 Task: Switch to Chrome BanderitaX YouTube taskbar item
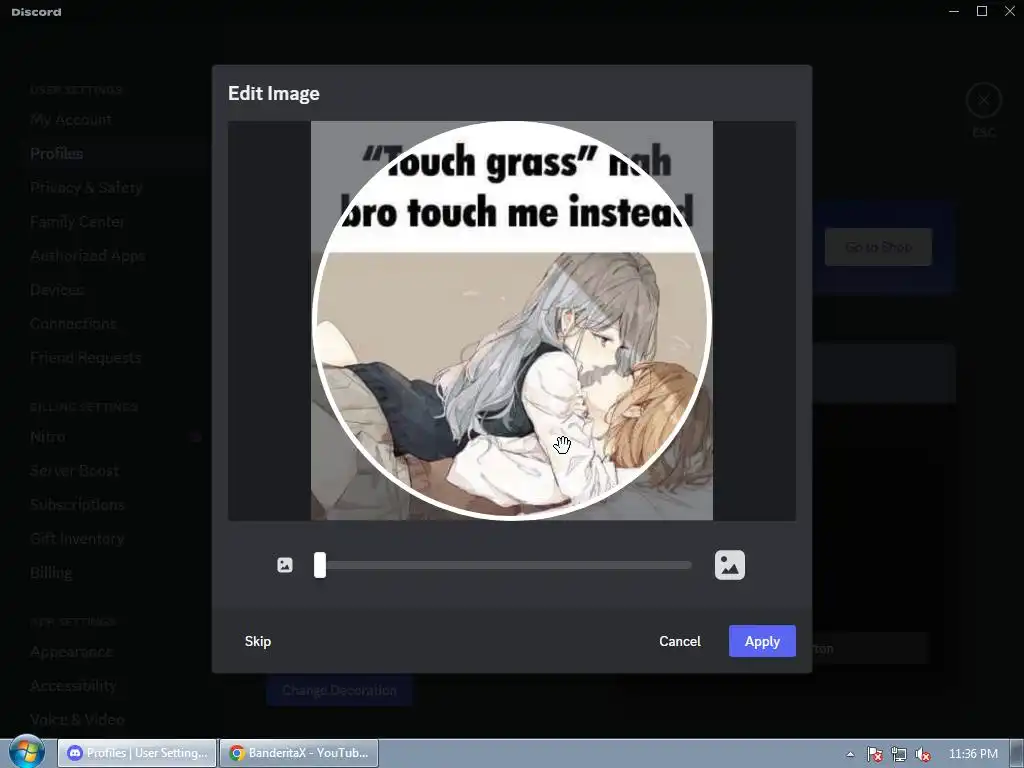pos(299,753)
